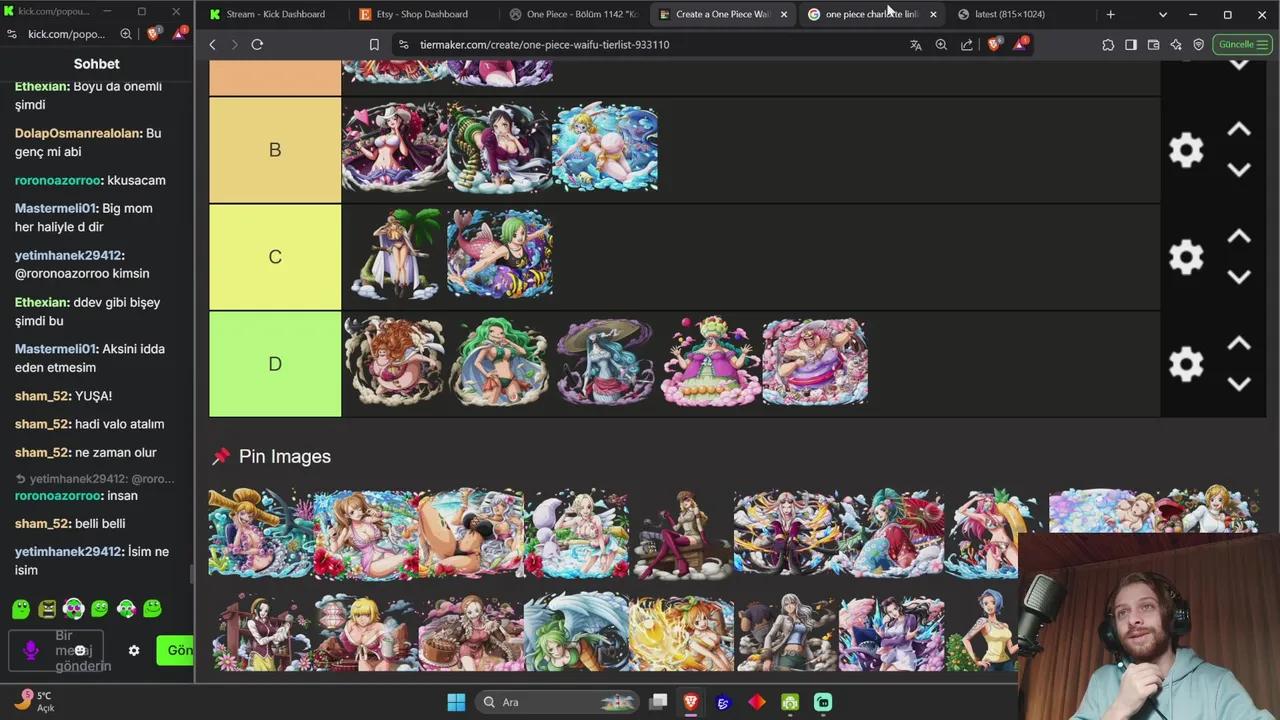The height and width of the screenshot is (720, 1280).
Task: Click the green Gönder button in chat
Action: click(x=180, y=650)
